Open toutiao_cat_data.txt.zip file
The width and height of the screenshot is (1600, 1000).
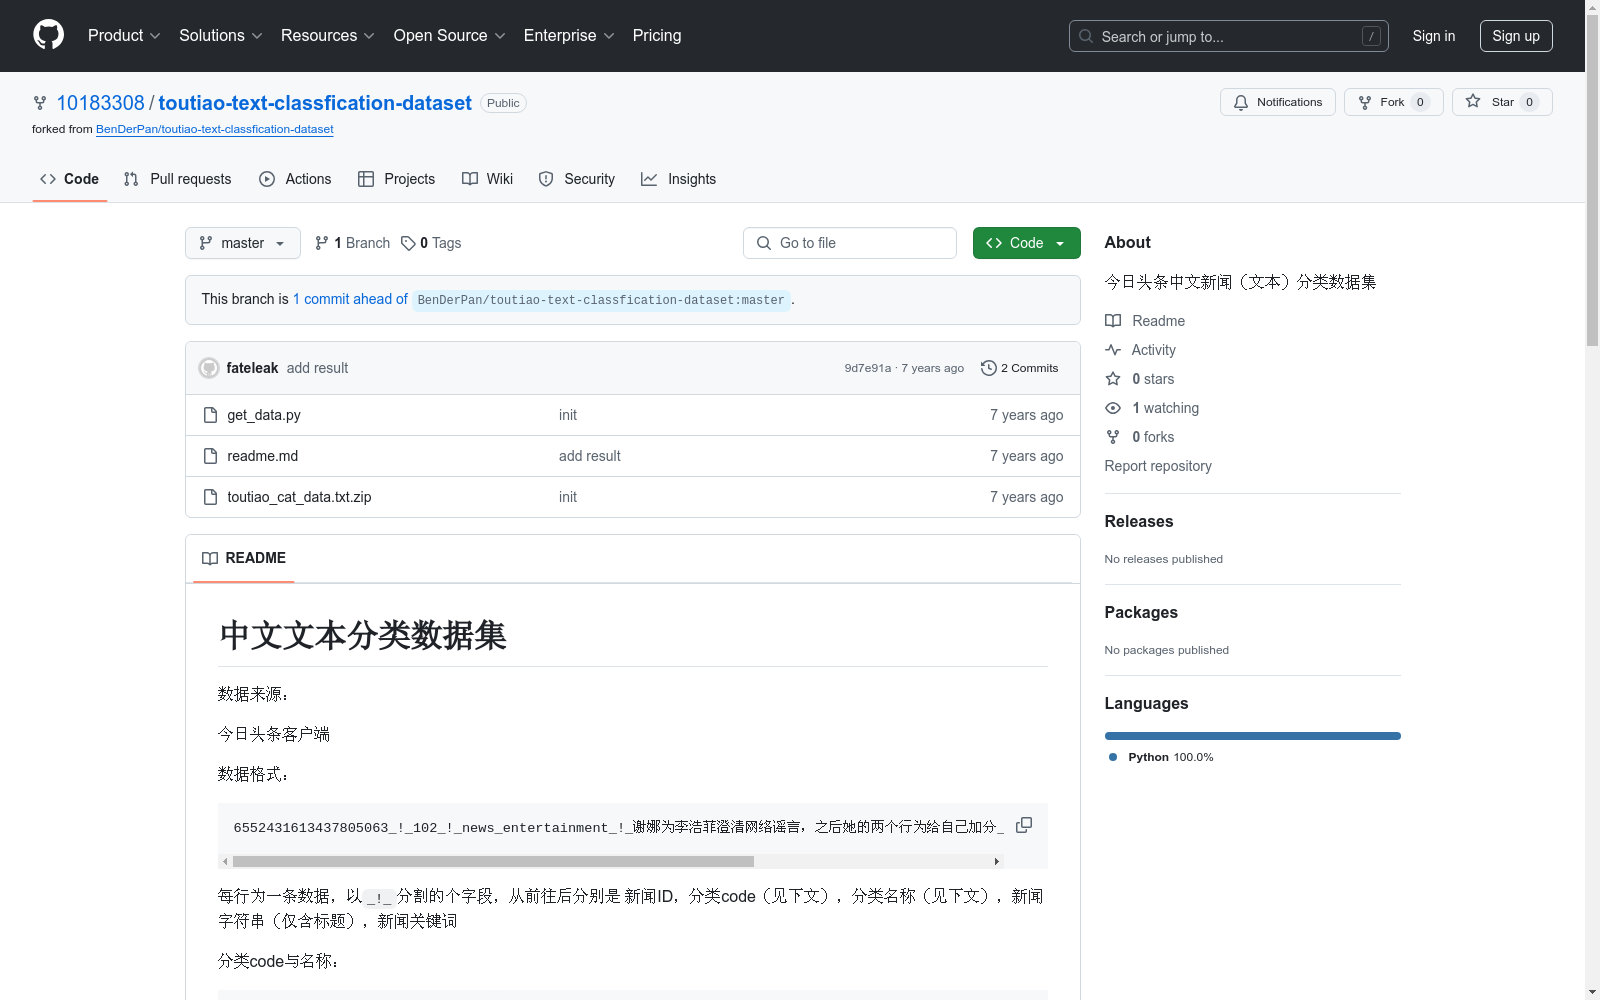tap(299, 497)
